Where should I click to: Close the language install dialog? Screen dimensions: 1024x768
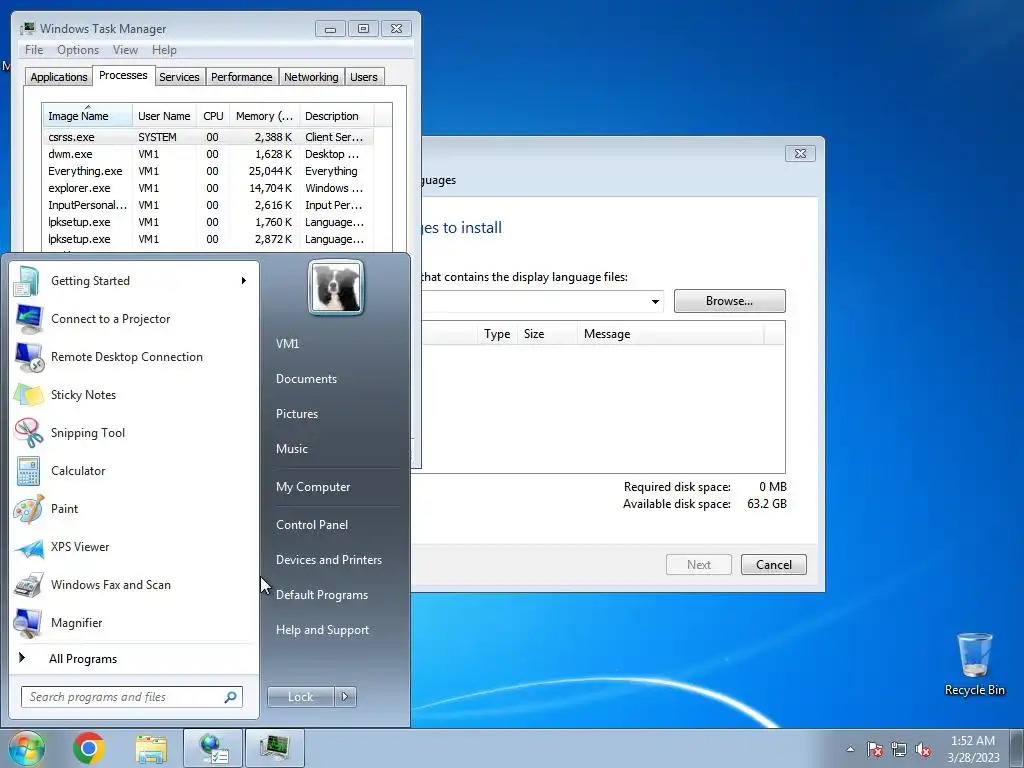(800, 153)
